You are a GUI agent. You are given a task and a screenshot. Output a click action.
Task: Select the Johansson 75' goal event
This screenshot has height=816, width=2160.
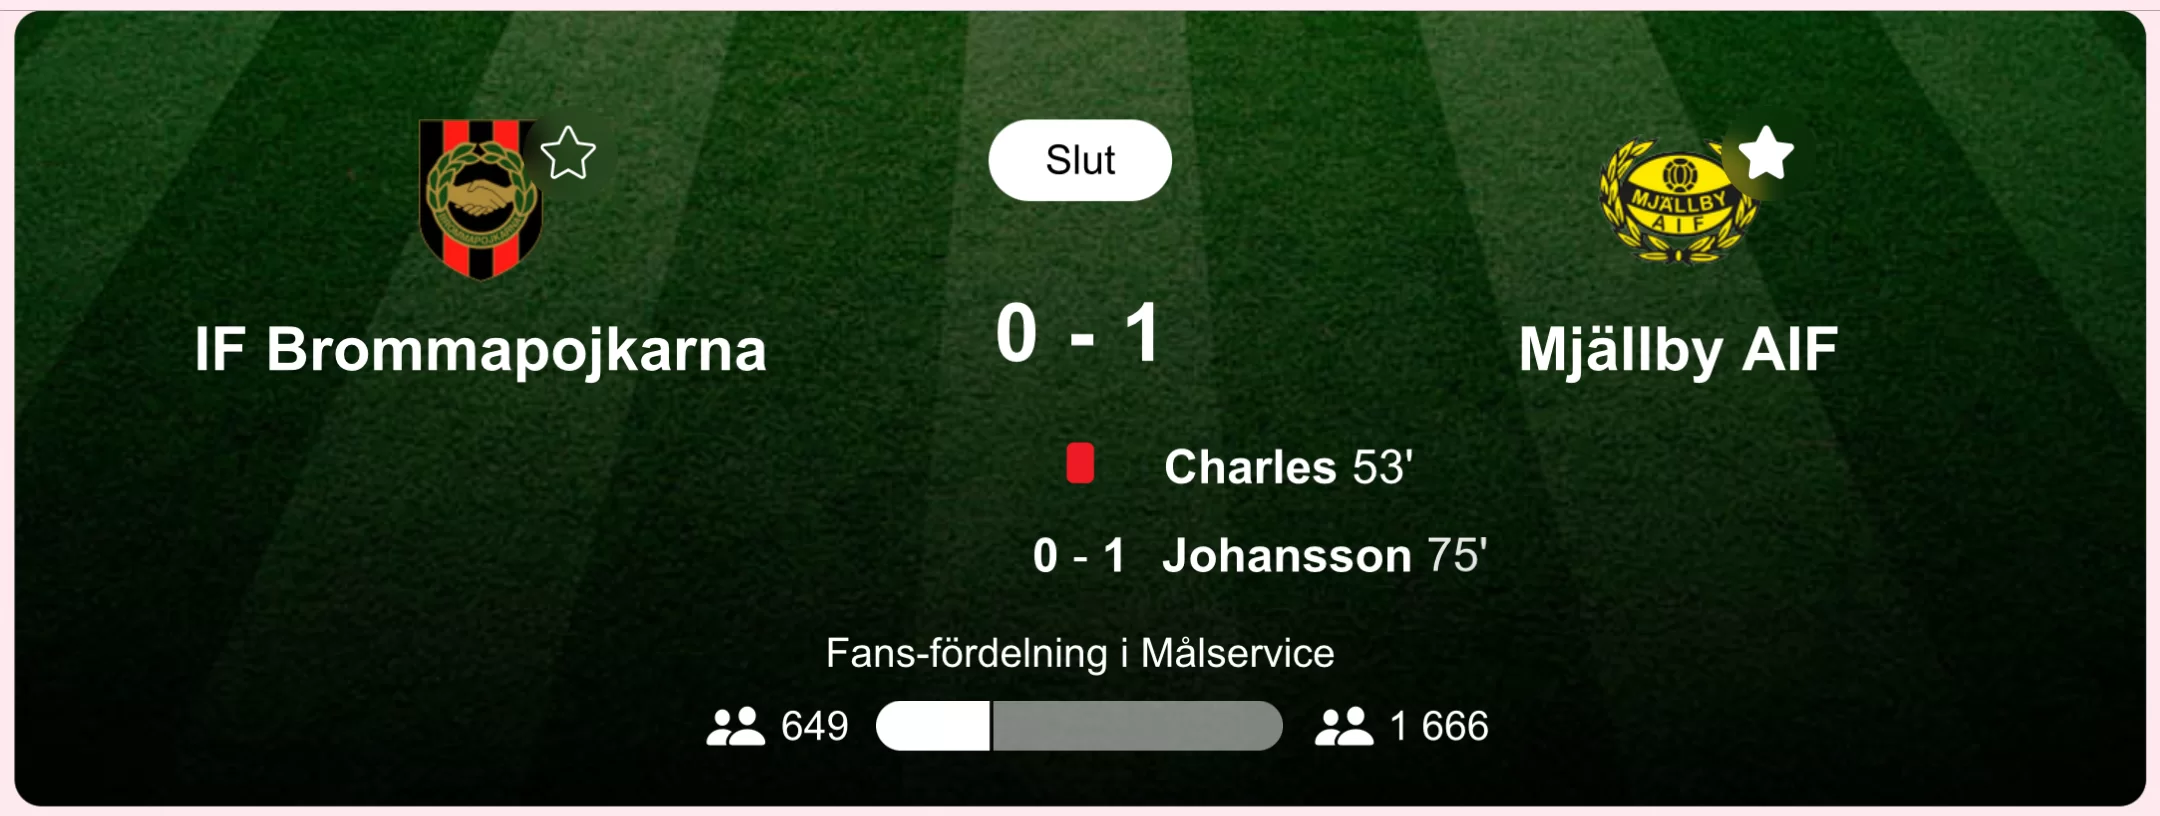tap(1323, 556)
